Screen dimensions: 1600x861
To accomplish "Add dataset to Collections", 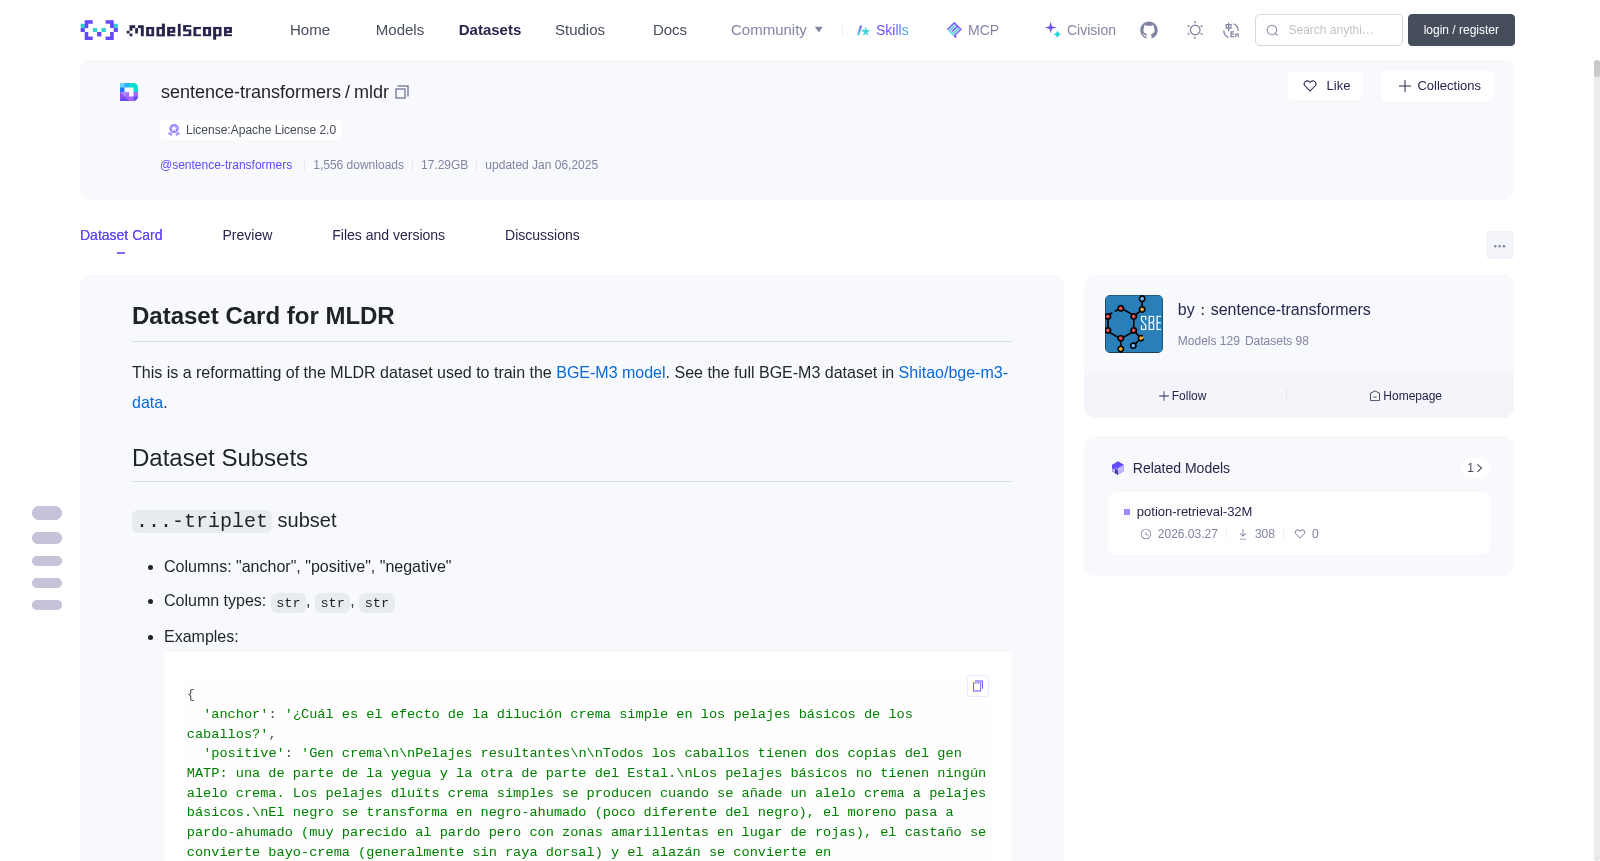I will click(x=1438, y=86).
